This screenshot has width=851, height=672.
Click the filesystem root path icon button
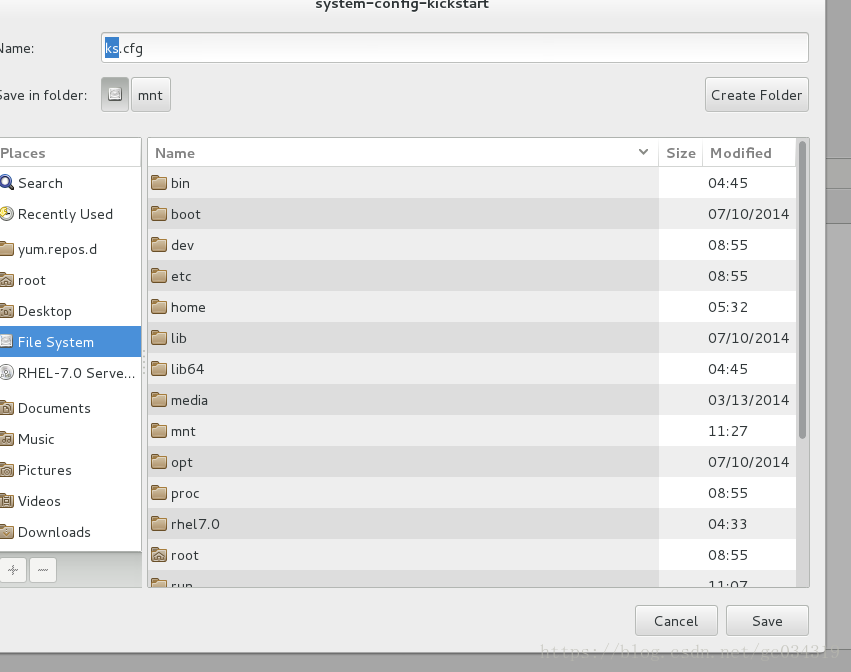click(115, 94)
